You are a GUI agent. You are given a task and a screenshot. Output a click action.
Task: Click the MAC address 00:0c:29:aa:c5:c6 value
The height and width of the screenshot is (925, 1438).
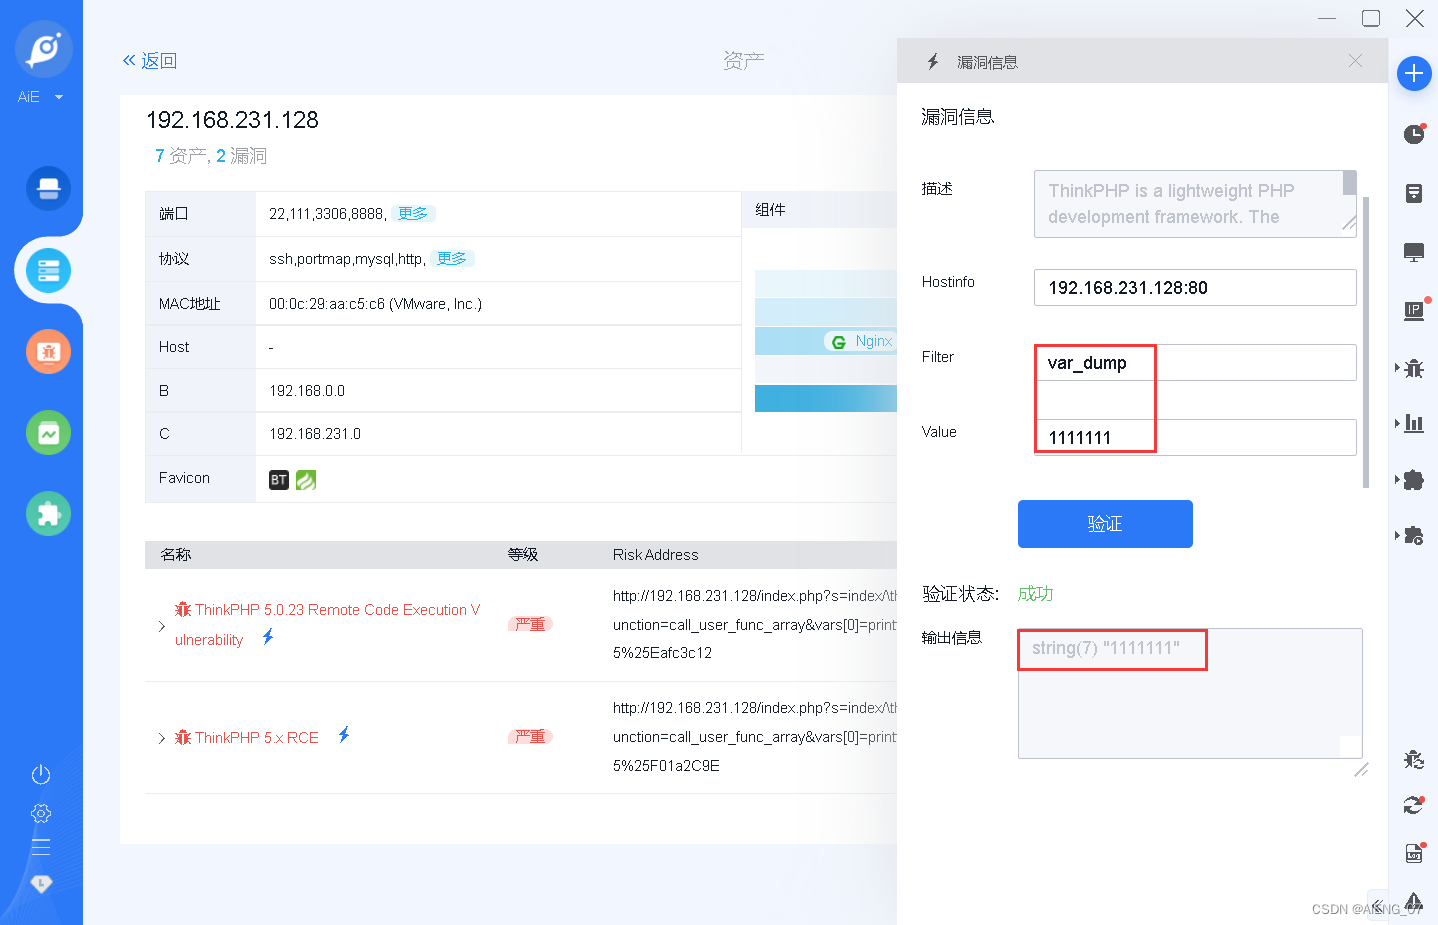point(376,304)
